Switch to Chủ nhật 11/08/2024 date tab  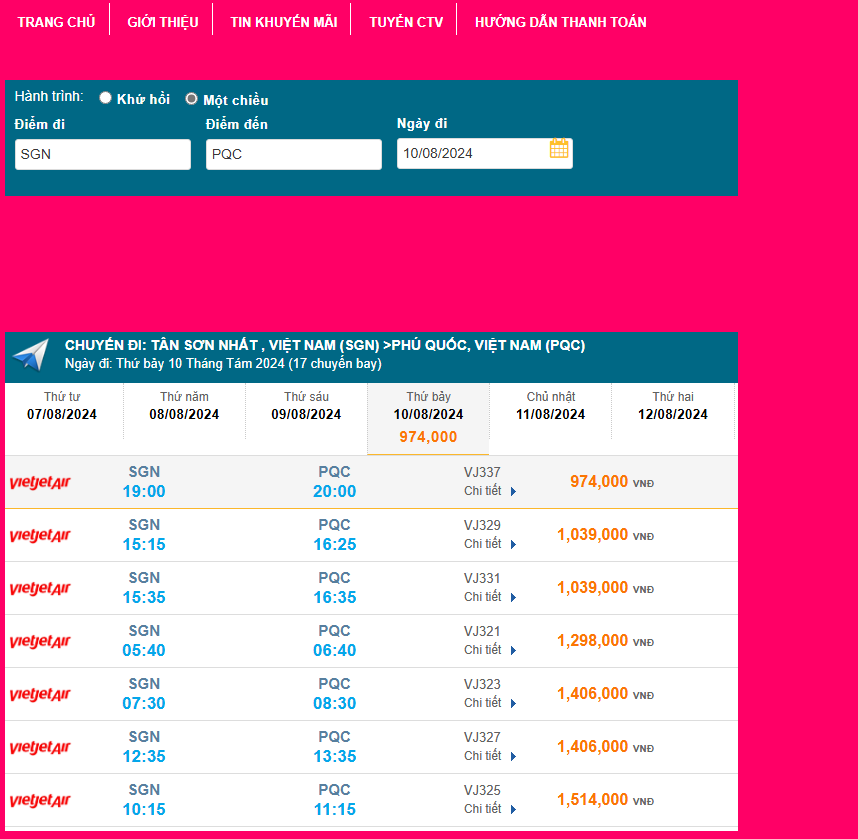click(x=550, y=406)
